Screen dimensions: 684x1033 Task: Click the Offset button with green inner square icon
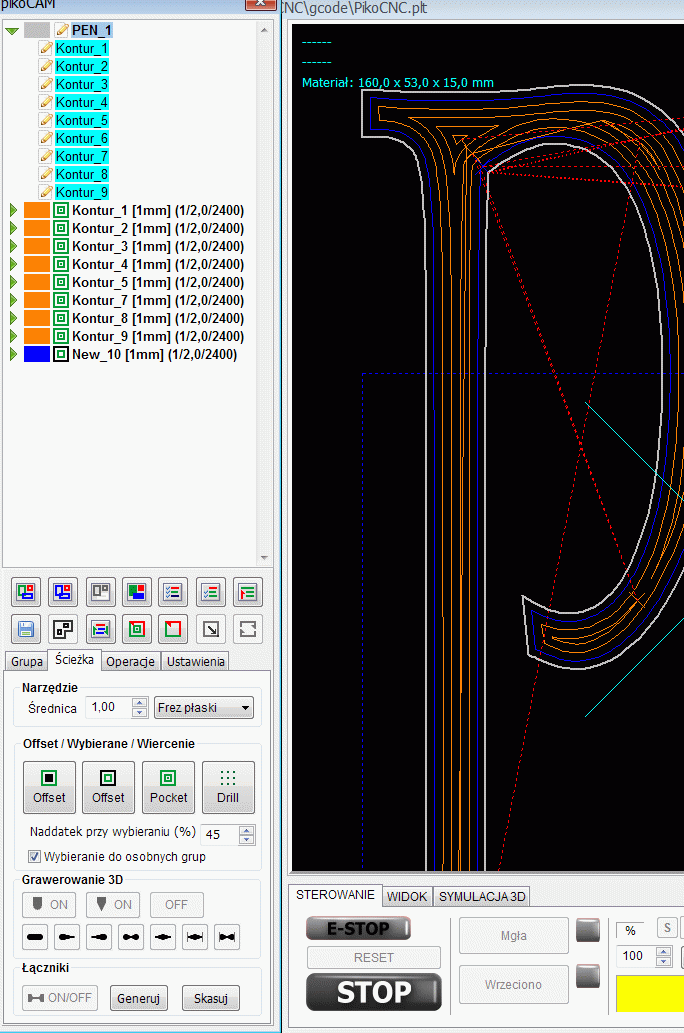[108, 787]
